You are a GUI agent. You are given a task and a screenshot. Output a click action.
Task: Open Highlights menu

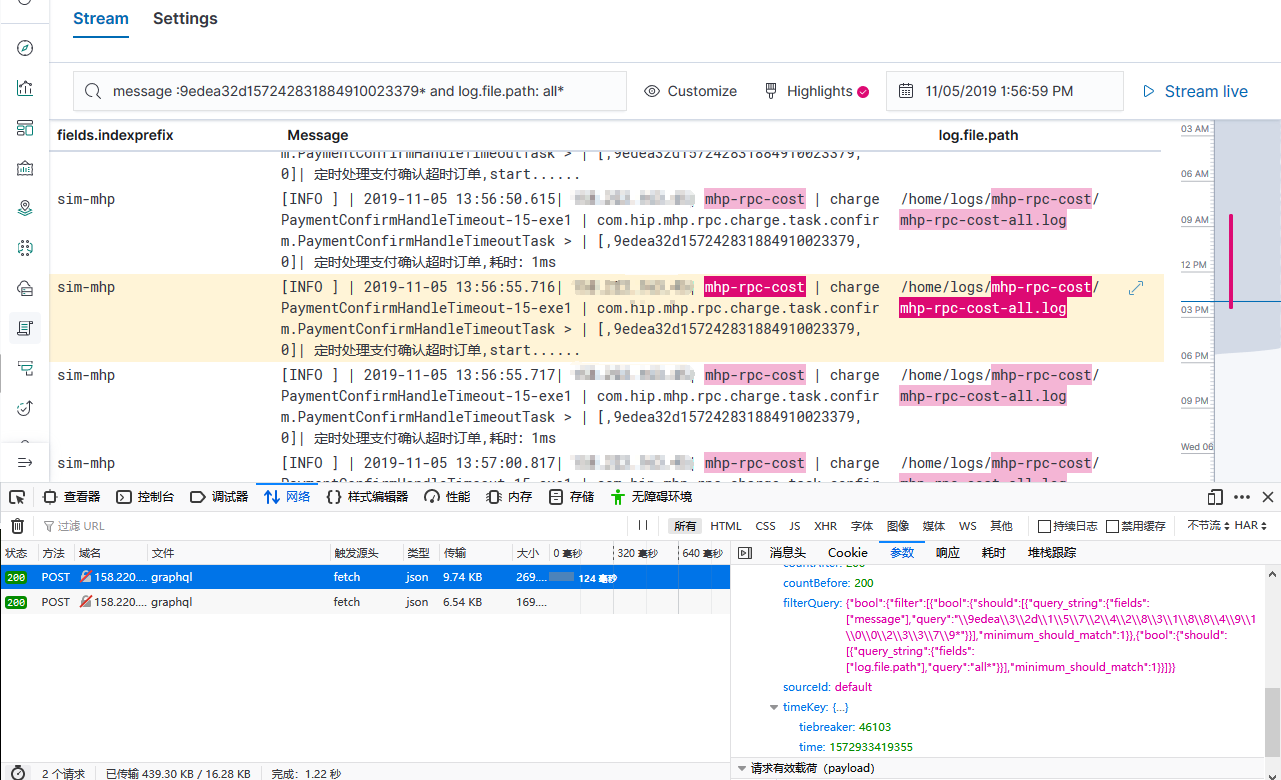click(817, 91)
